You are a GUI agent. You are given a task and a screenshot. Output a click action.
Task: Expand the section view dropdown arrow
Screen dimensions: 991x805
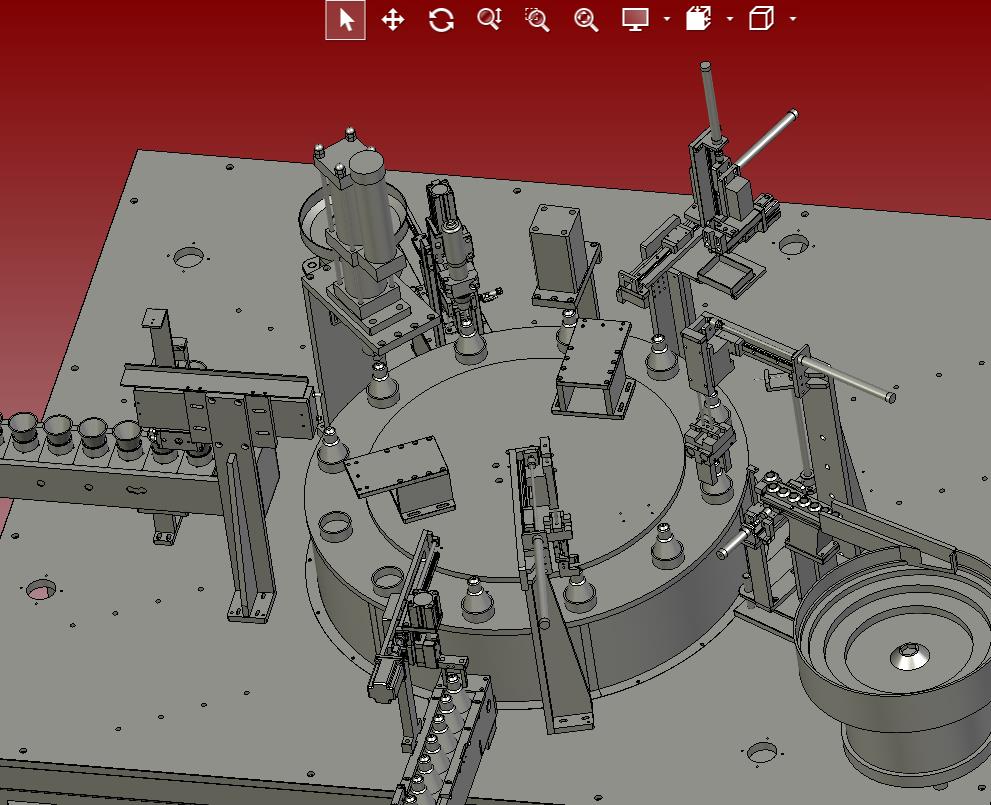pos(730,20)
